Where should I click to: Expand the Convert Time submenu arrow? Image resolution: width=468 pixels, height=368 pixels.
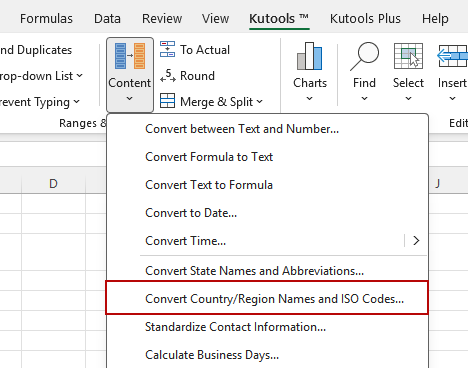pos(416,241)
